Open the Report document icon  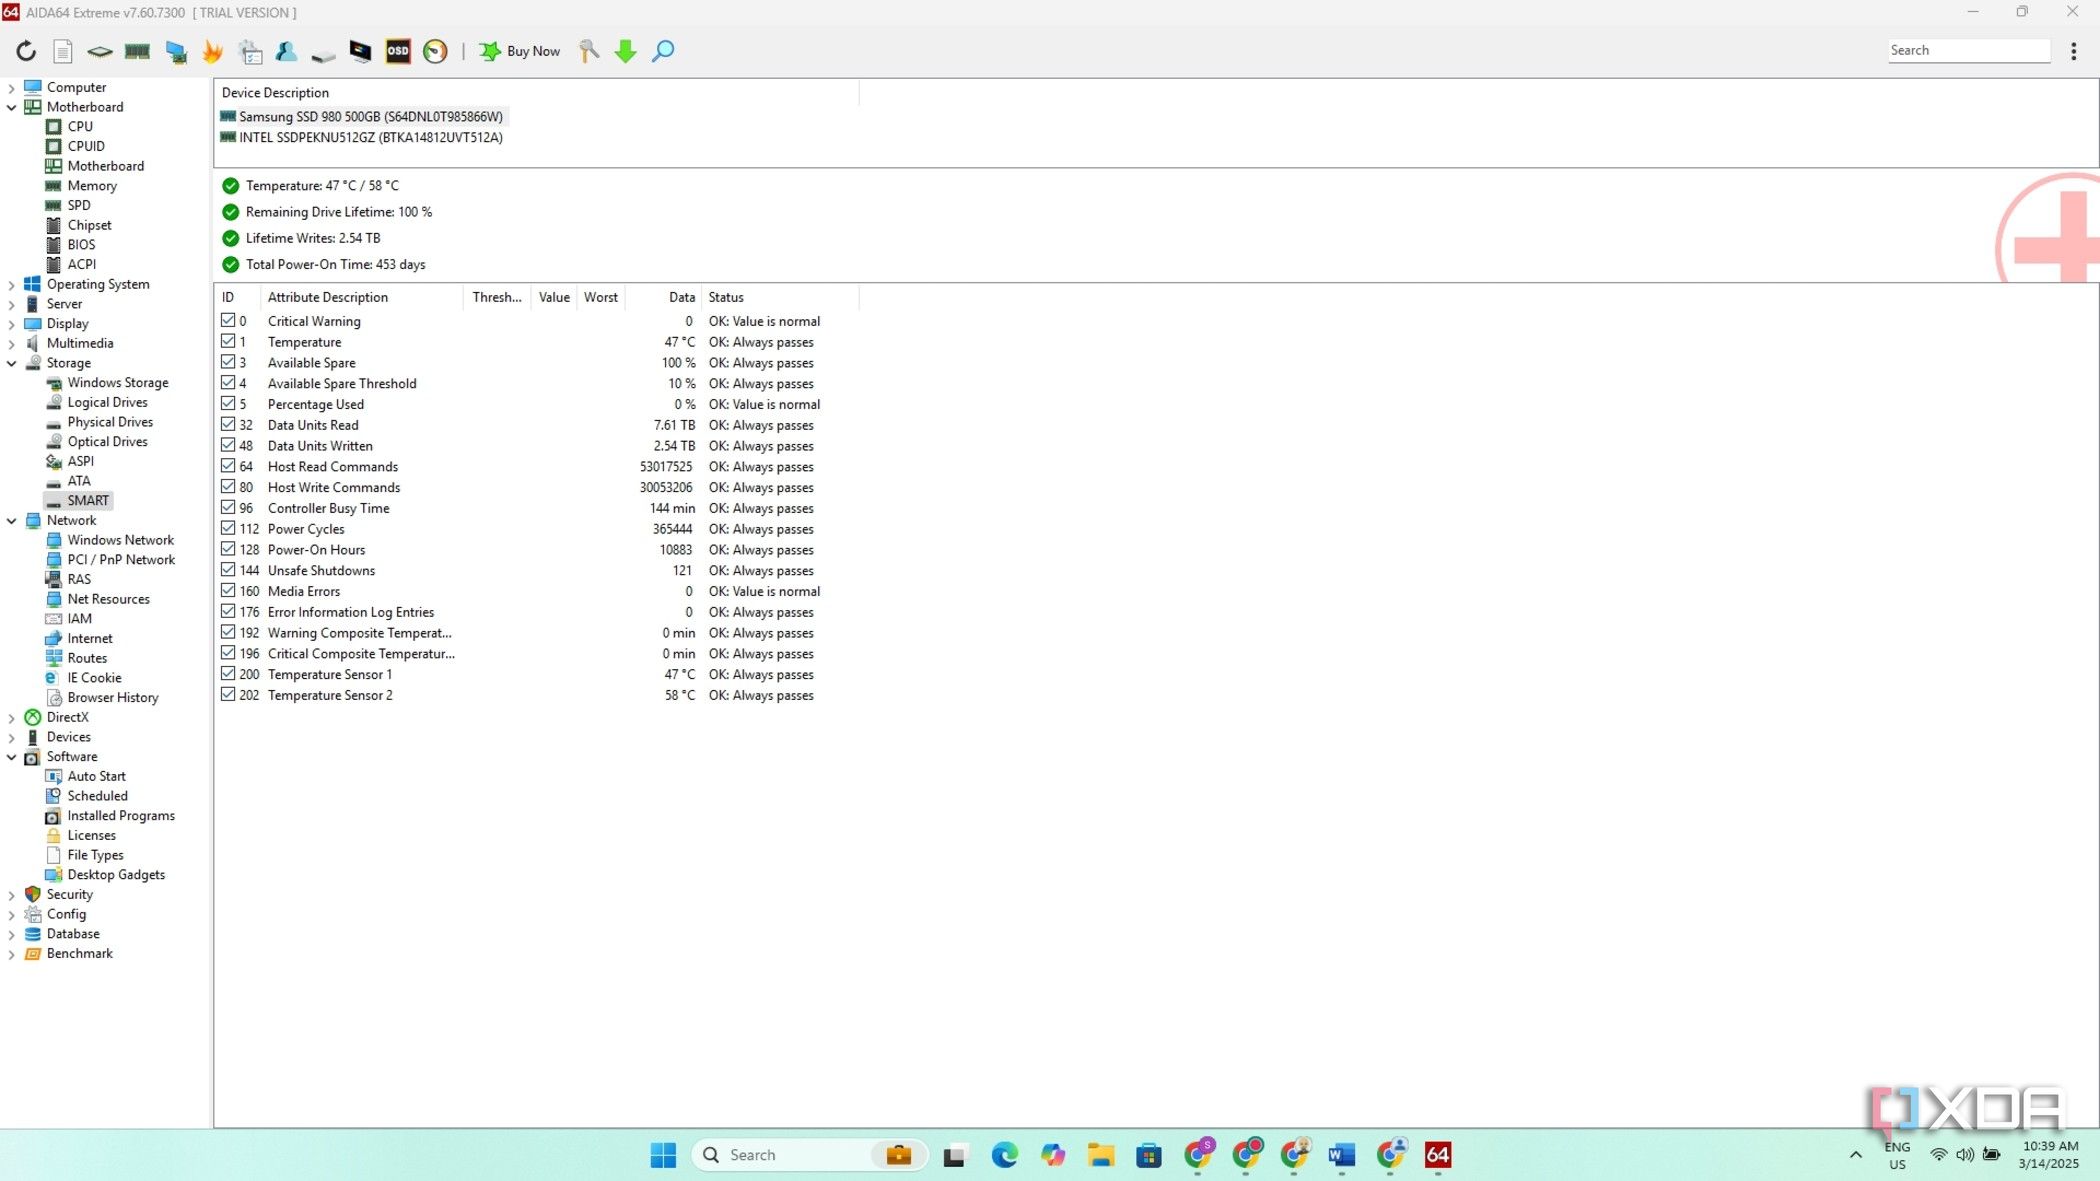coord(62,51)
